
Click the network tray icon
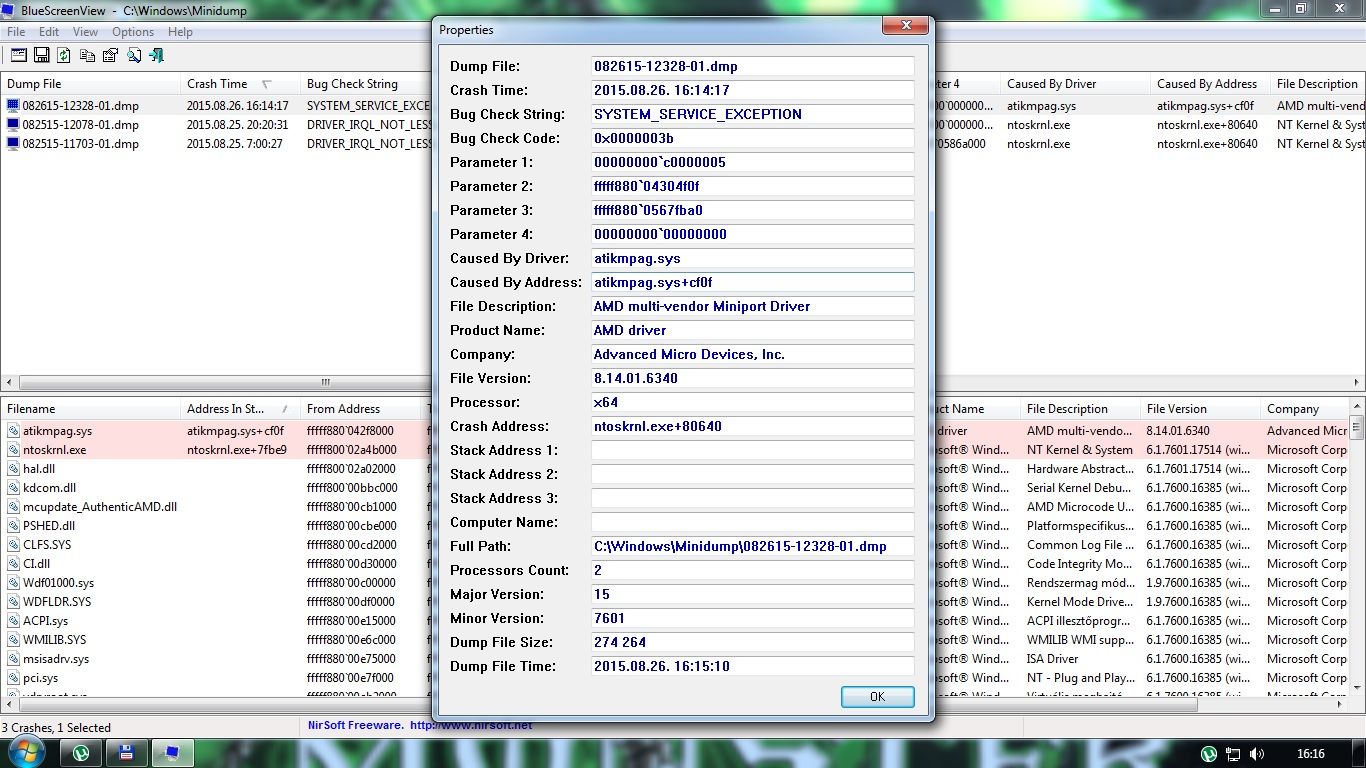[1233, 754]
